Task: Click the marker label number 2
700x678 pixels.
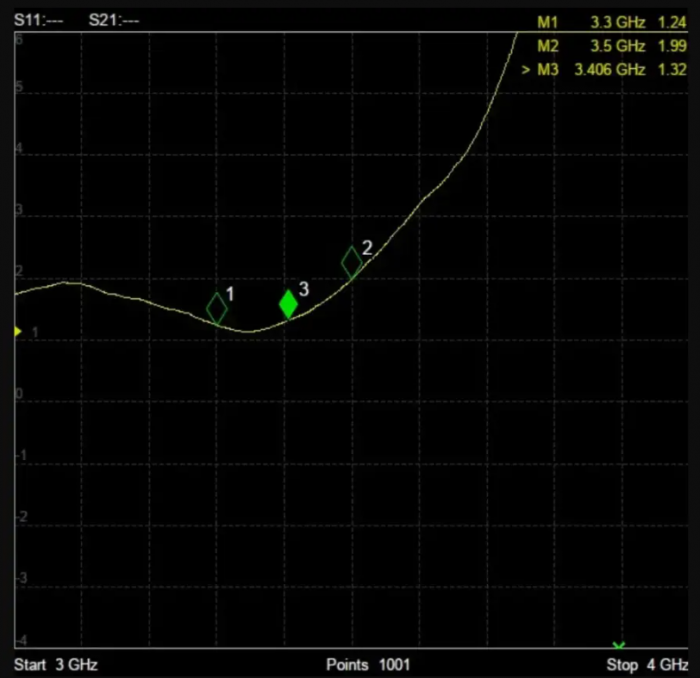Action: (x=367, y=248)
